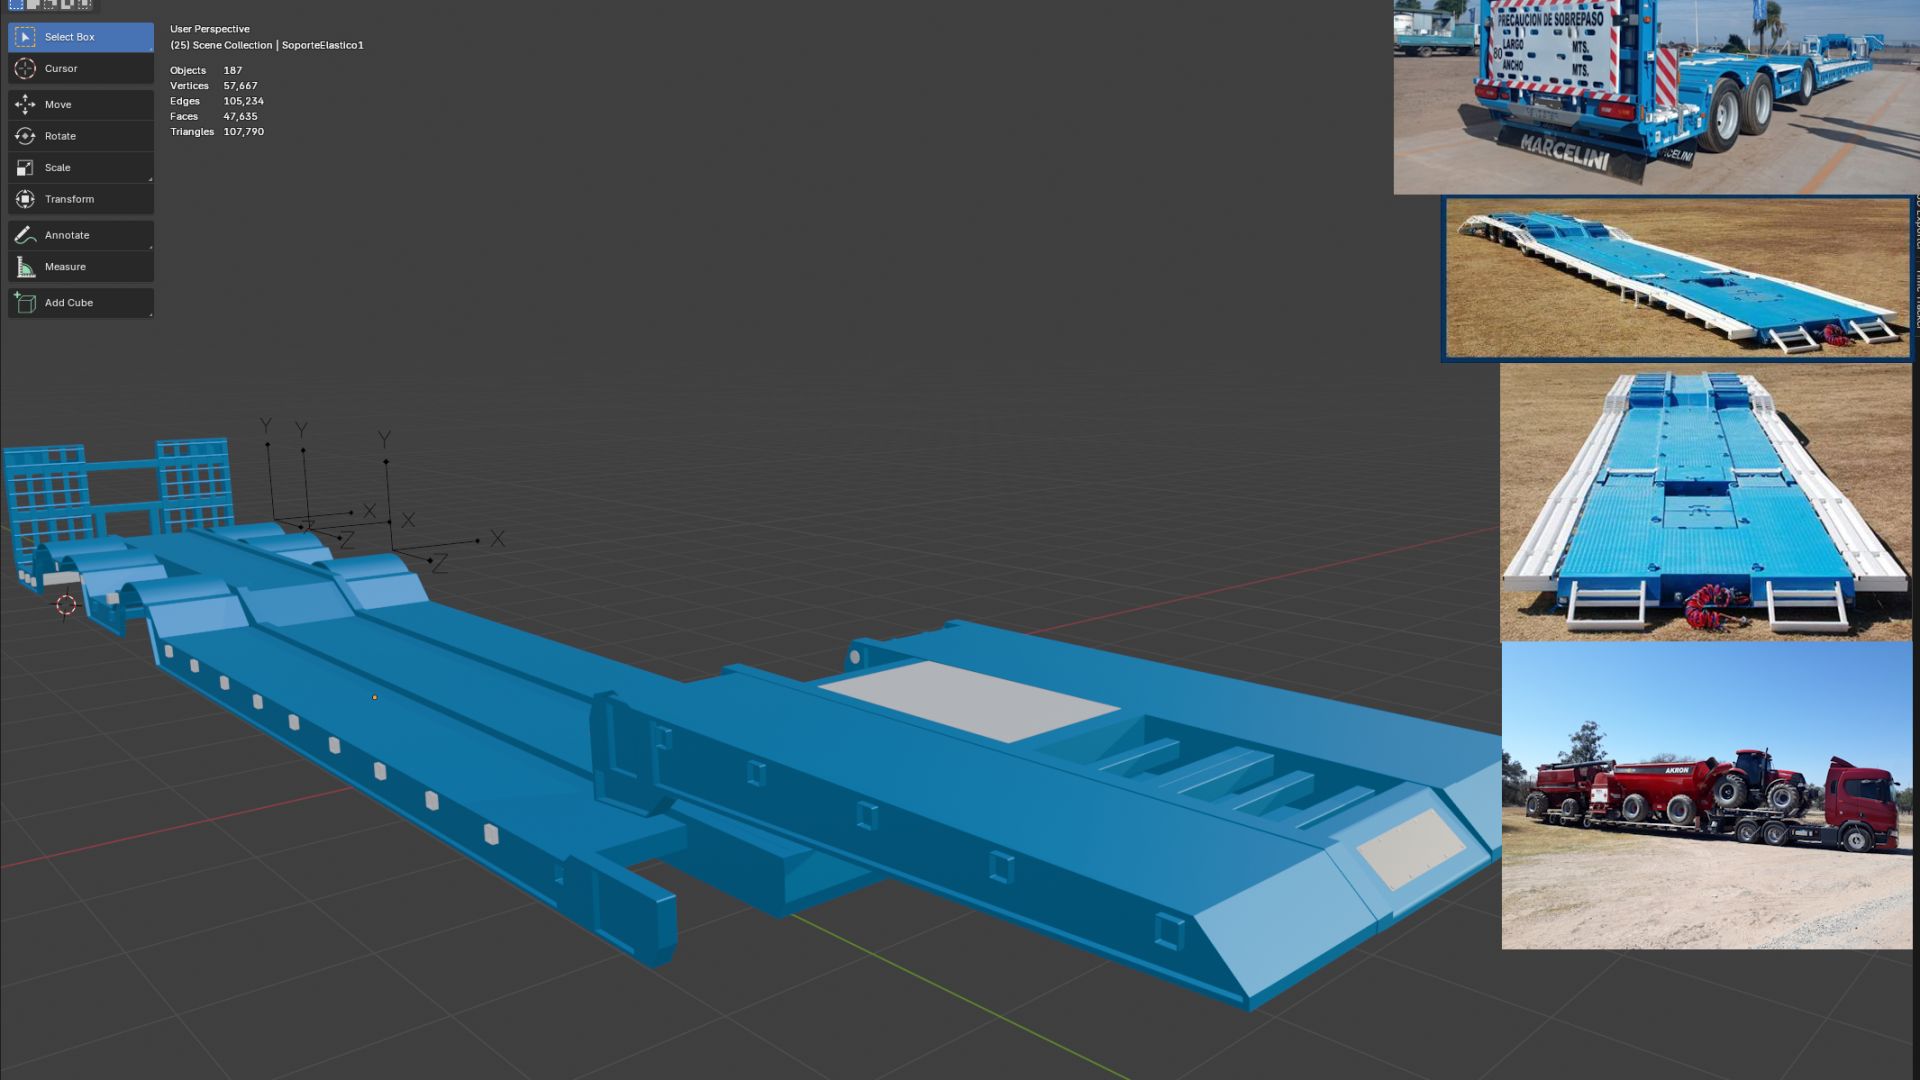The image size is (1920, 1080).
Task: Select the blue-bordered trailer on grass image
Action: [x=1677, y=278]
